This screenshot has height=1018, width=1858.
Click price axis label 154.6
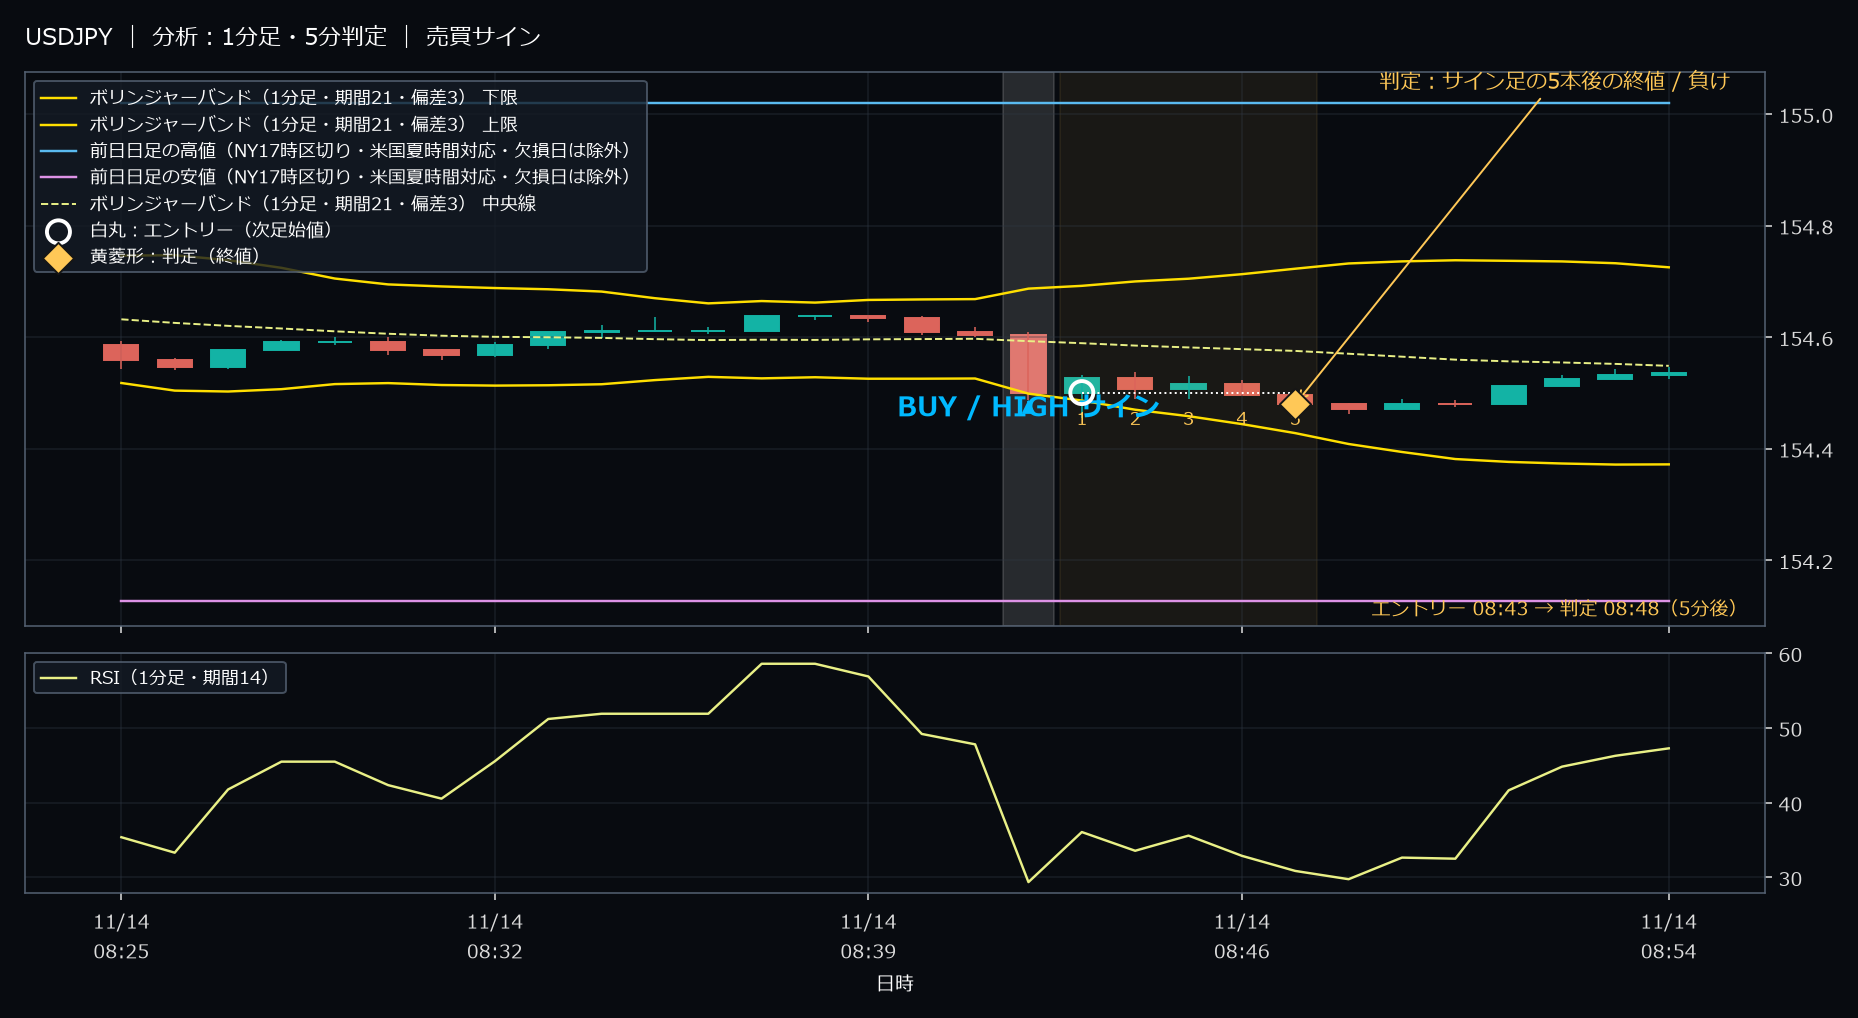click(x=1806, y=339)
